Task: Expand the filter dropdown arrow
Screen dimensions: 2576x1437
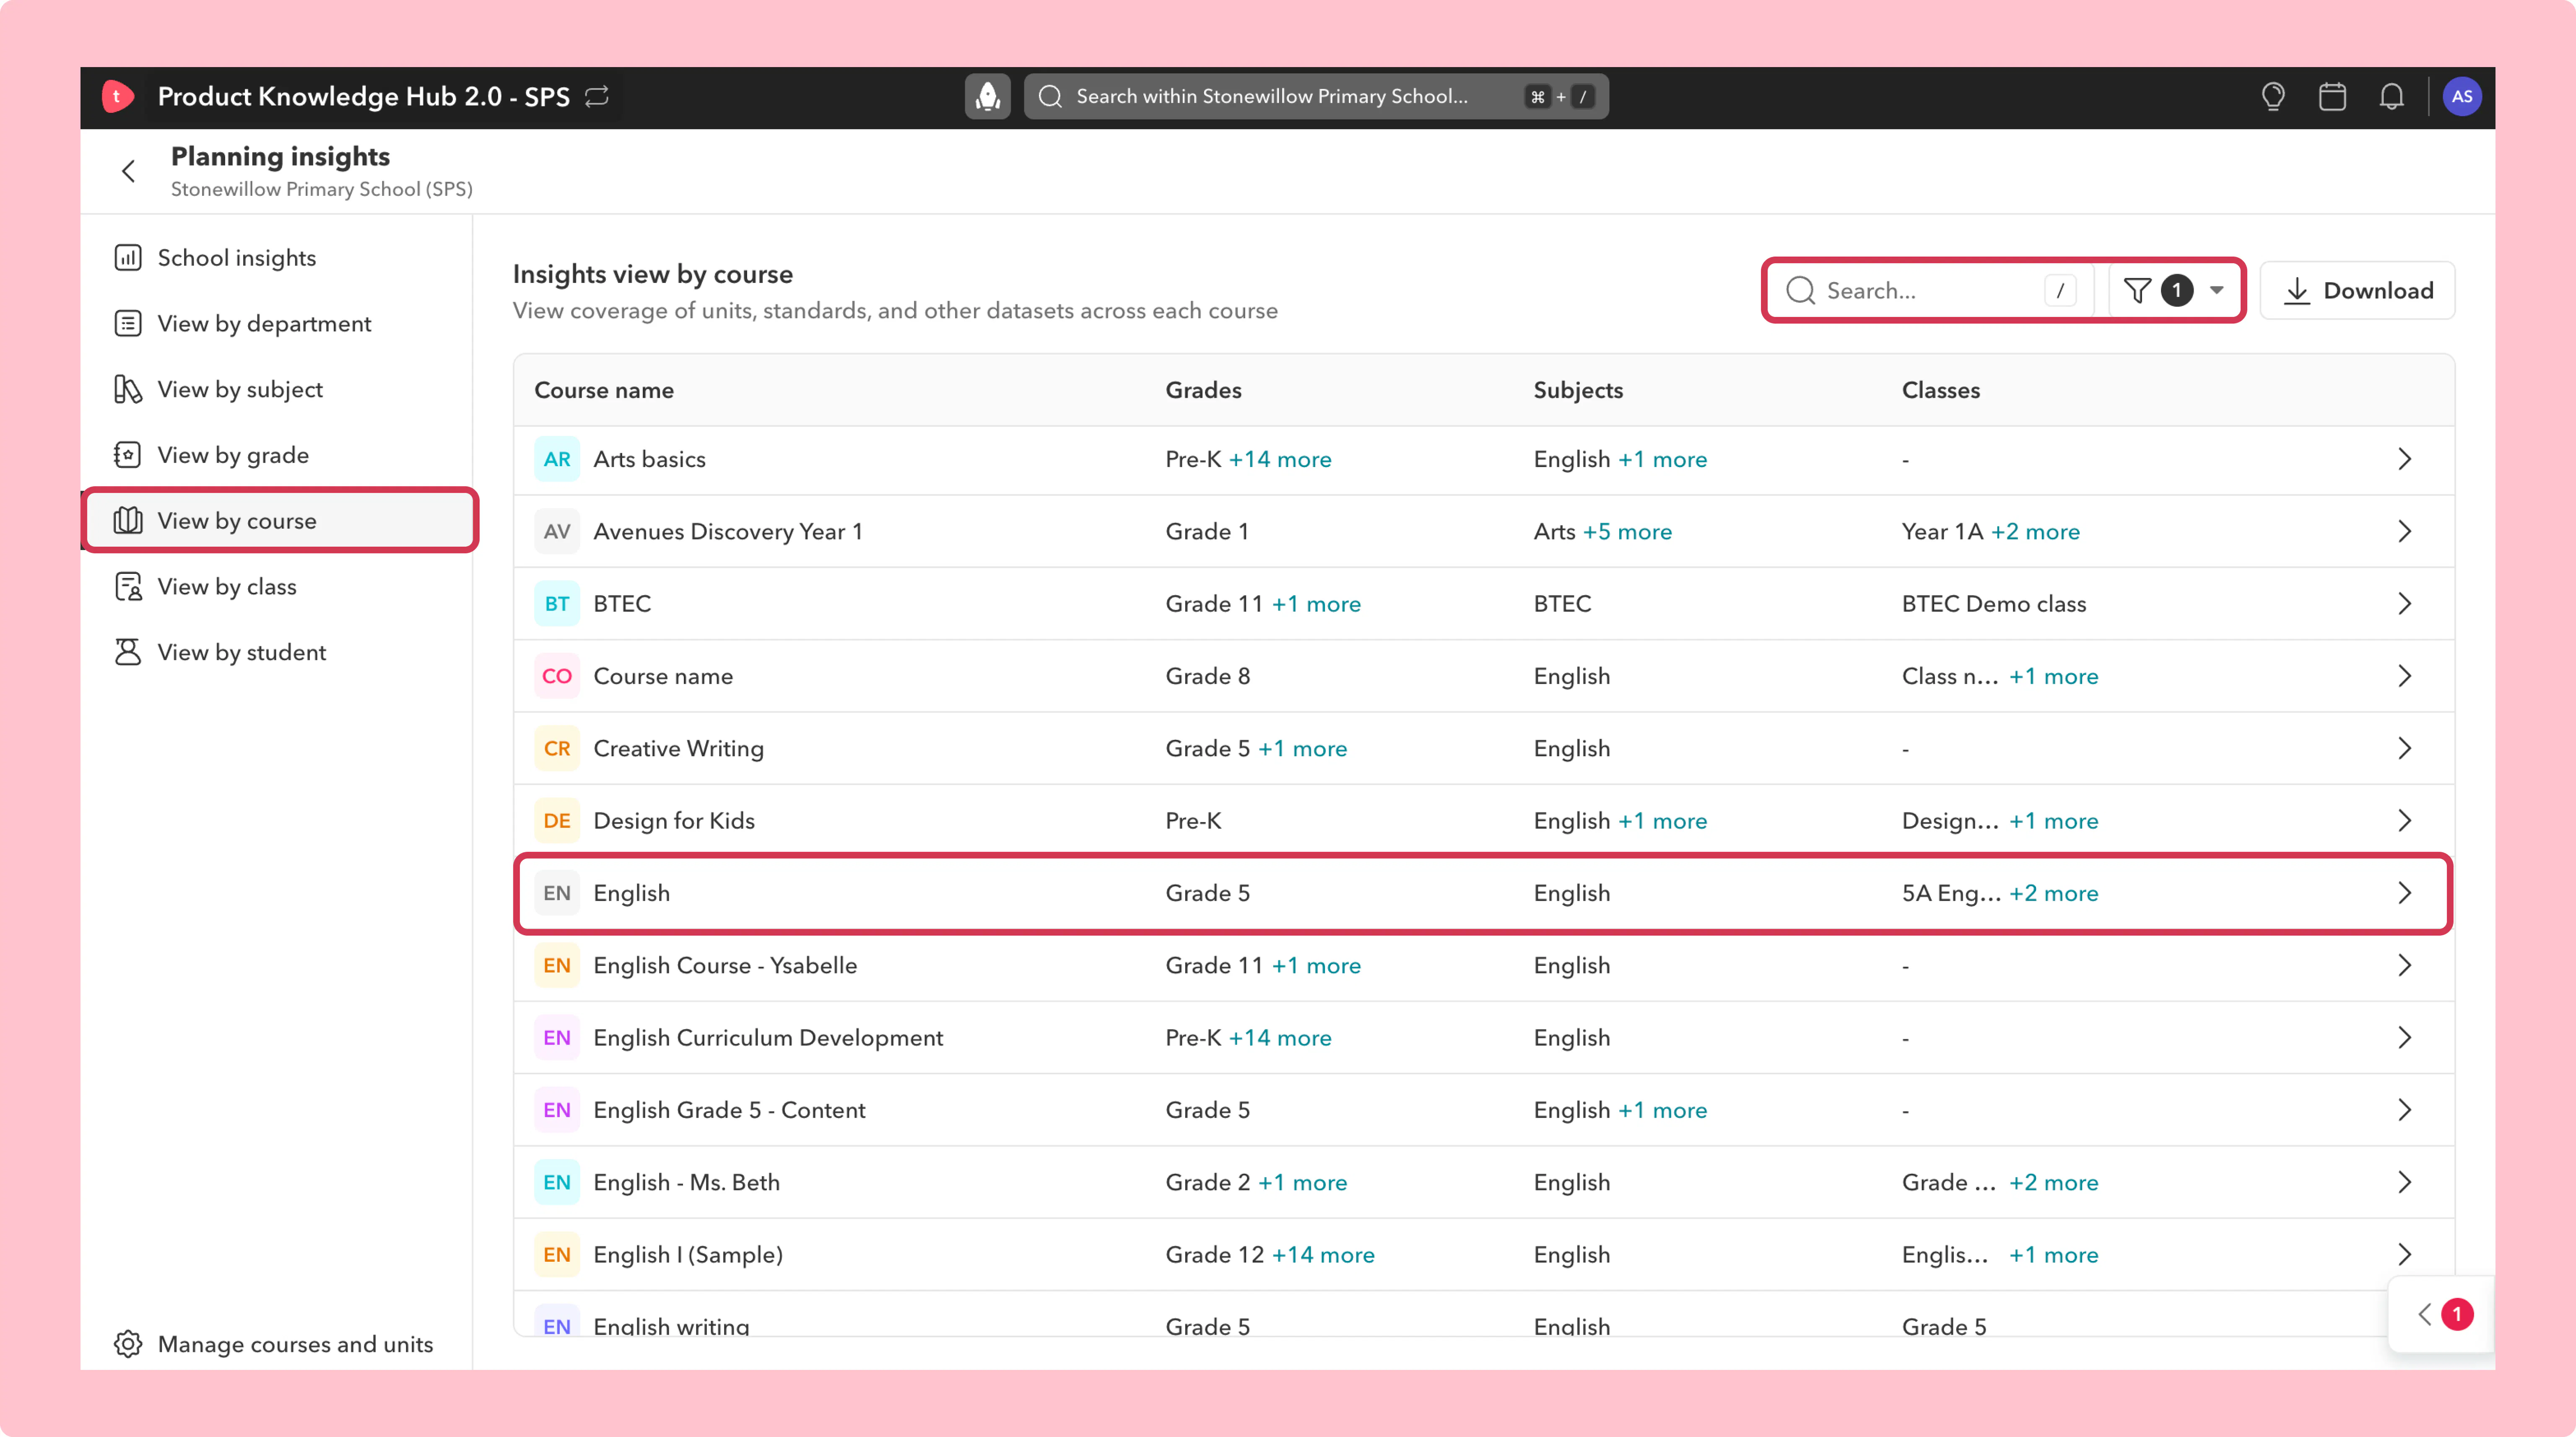Action: coord(2217,290)
